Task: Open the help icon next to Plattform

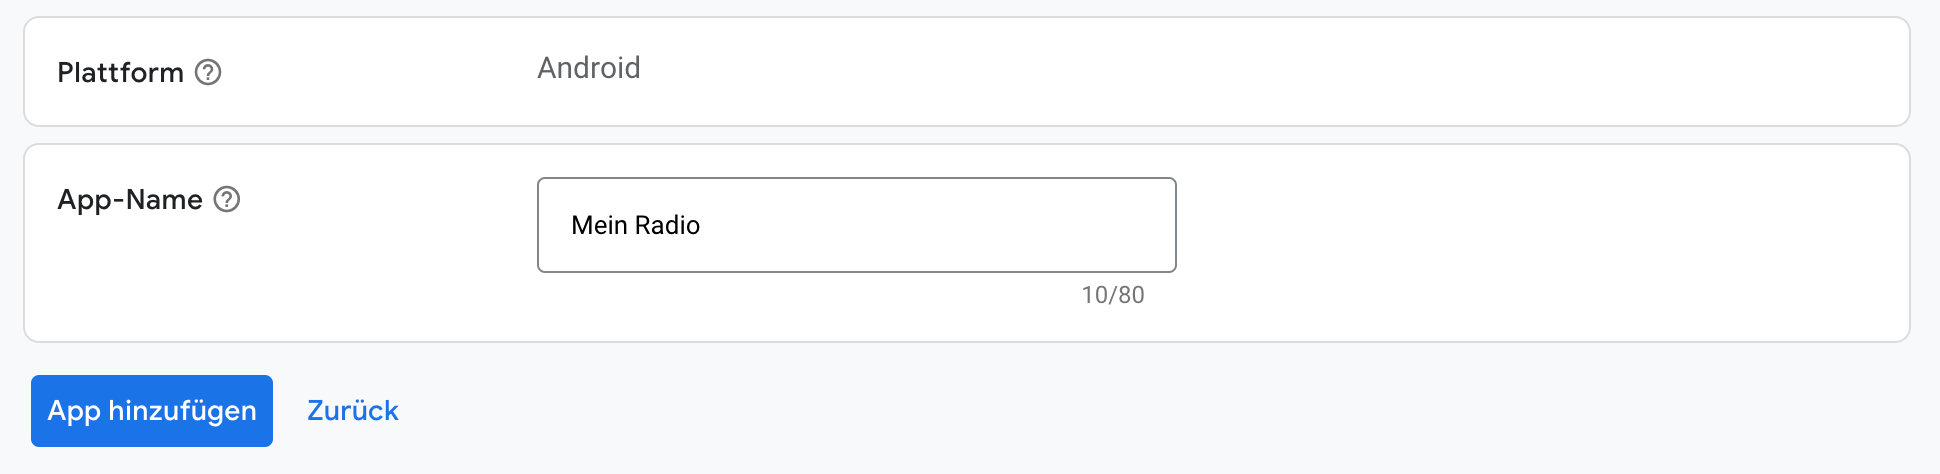Action: 208,72
